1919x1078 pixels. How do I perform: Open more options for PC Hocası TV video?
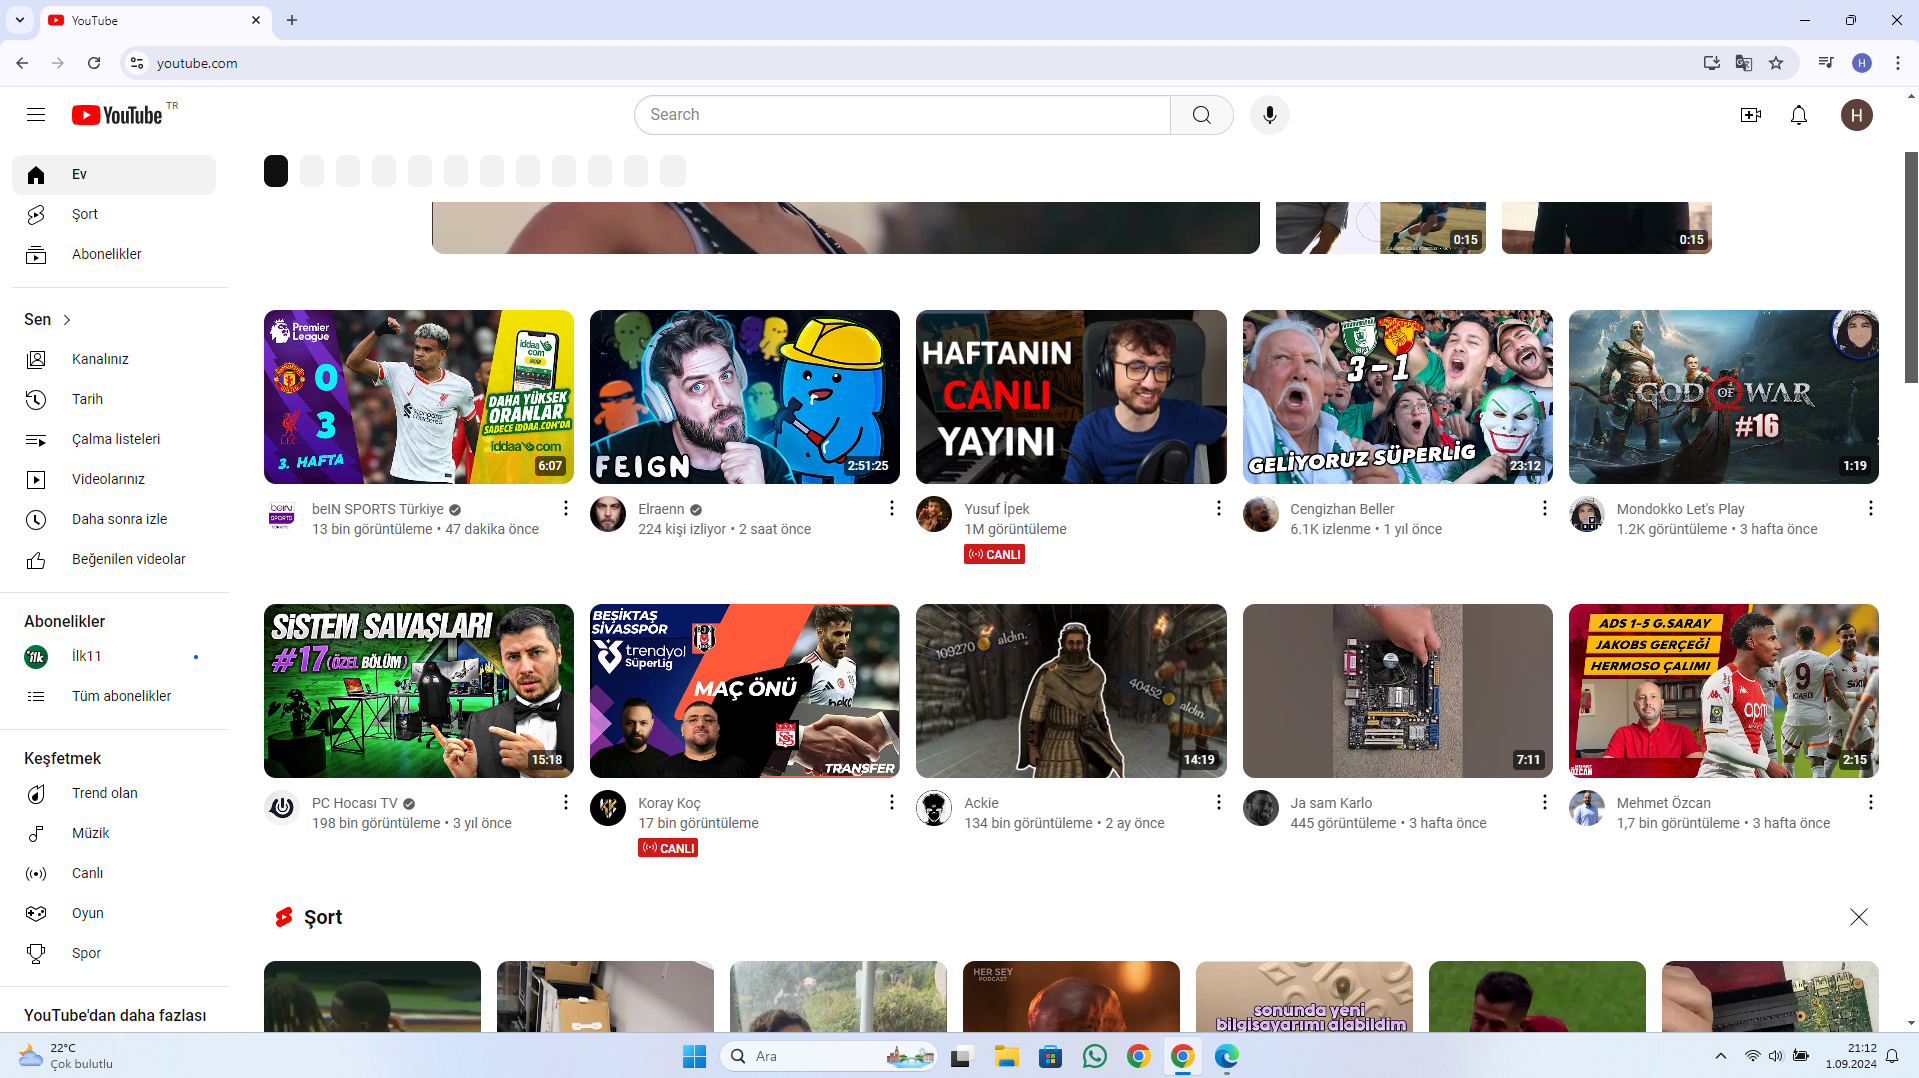click(x=566, y=802)
